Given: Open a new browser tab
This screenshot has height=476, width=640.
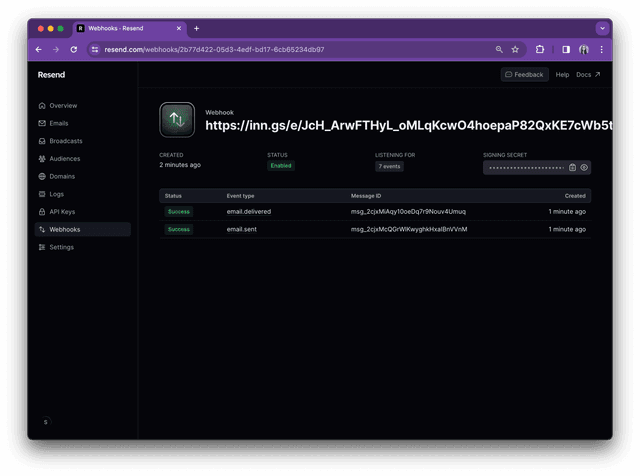Looking at the screenshot, I should (196, 28).
